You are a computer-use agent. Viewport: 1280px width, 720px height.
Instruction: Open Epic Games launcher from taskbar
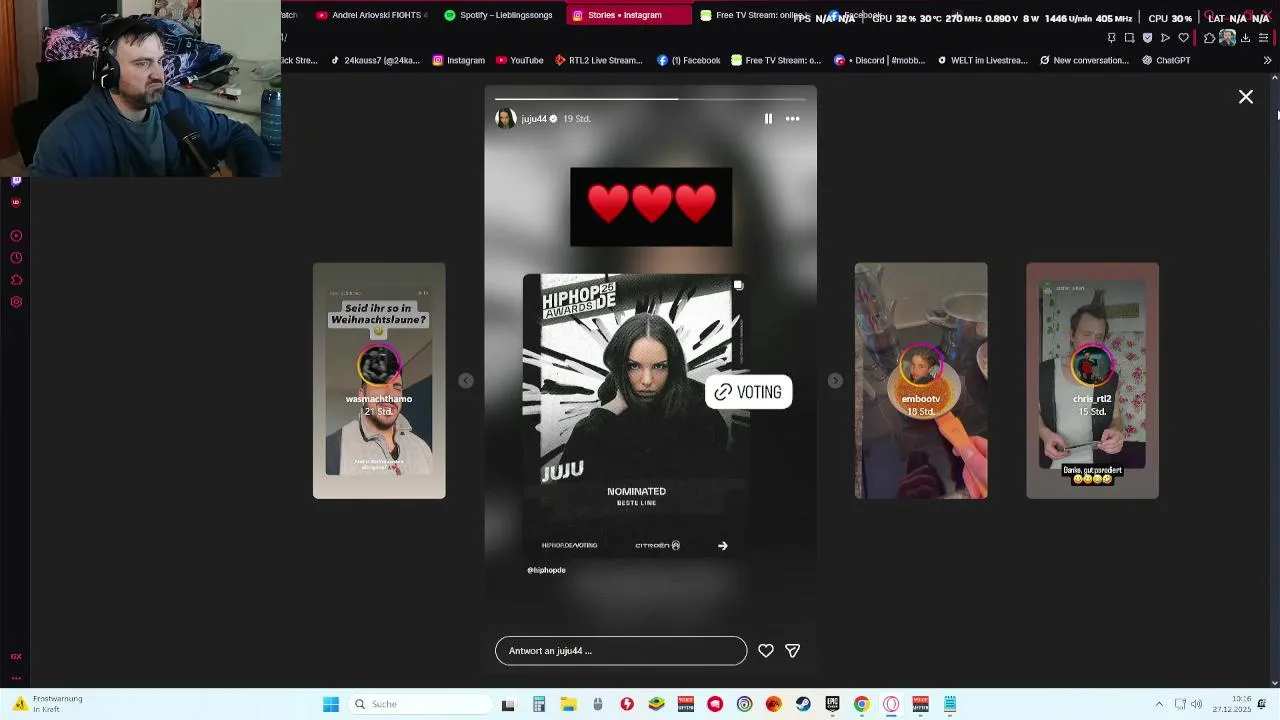pos(832,704)
